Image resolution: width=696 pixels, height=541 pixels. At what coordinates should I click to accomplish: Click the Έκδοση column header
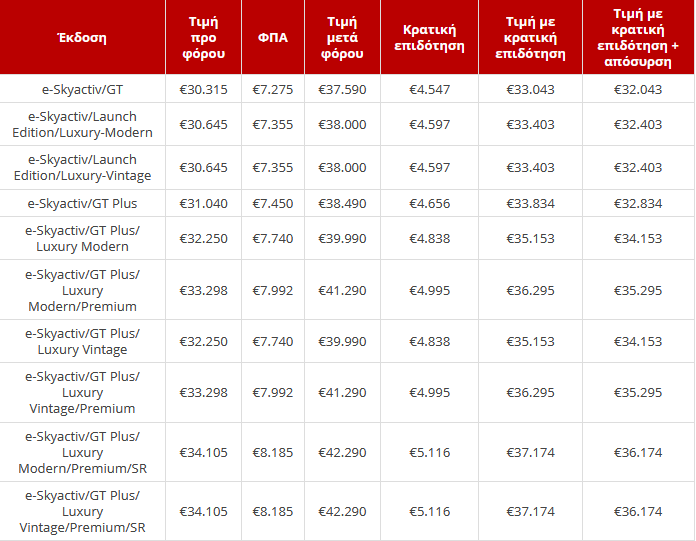(82, 38)
